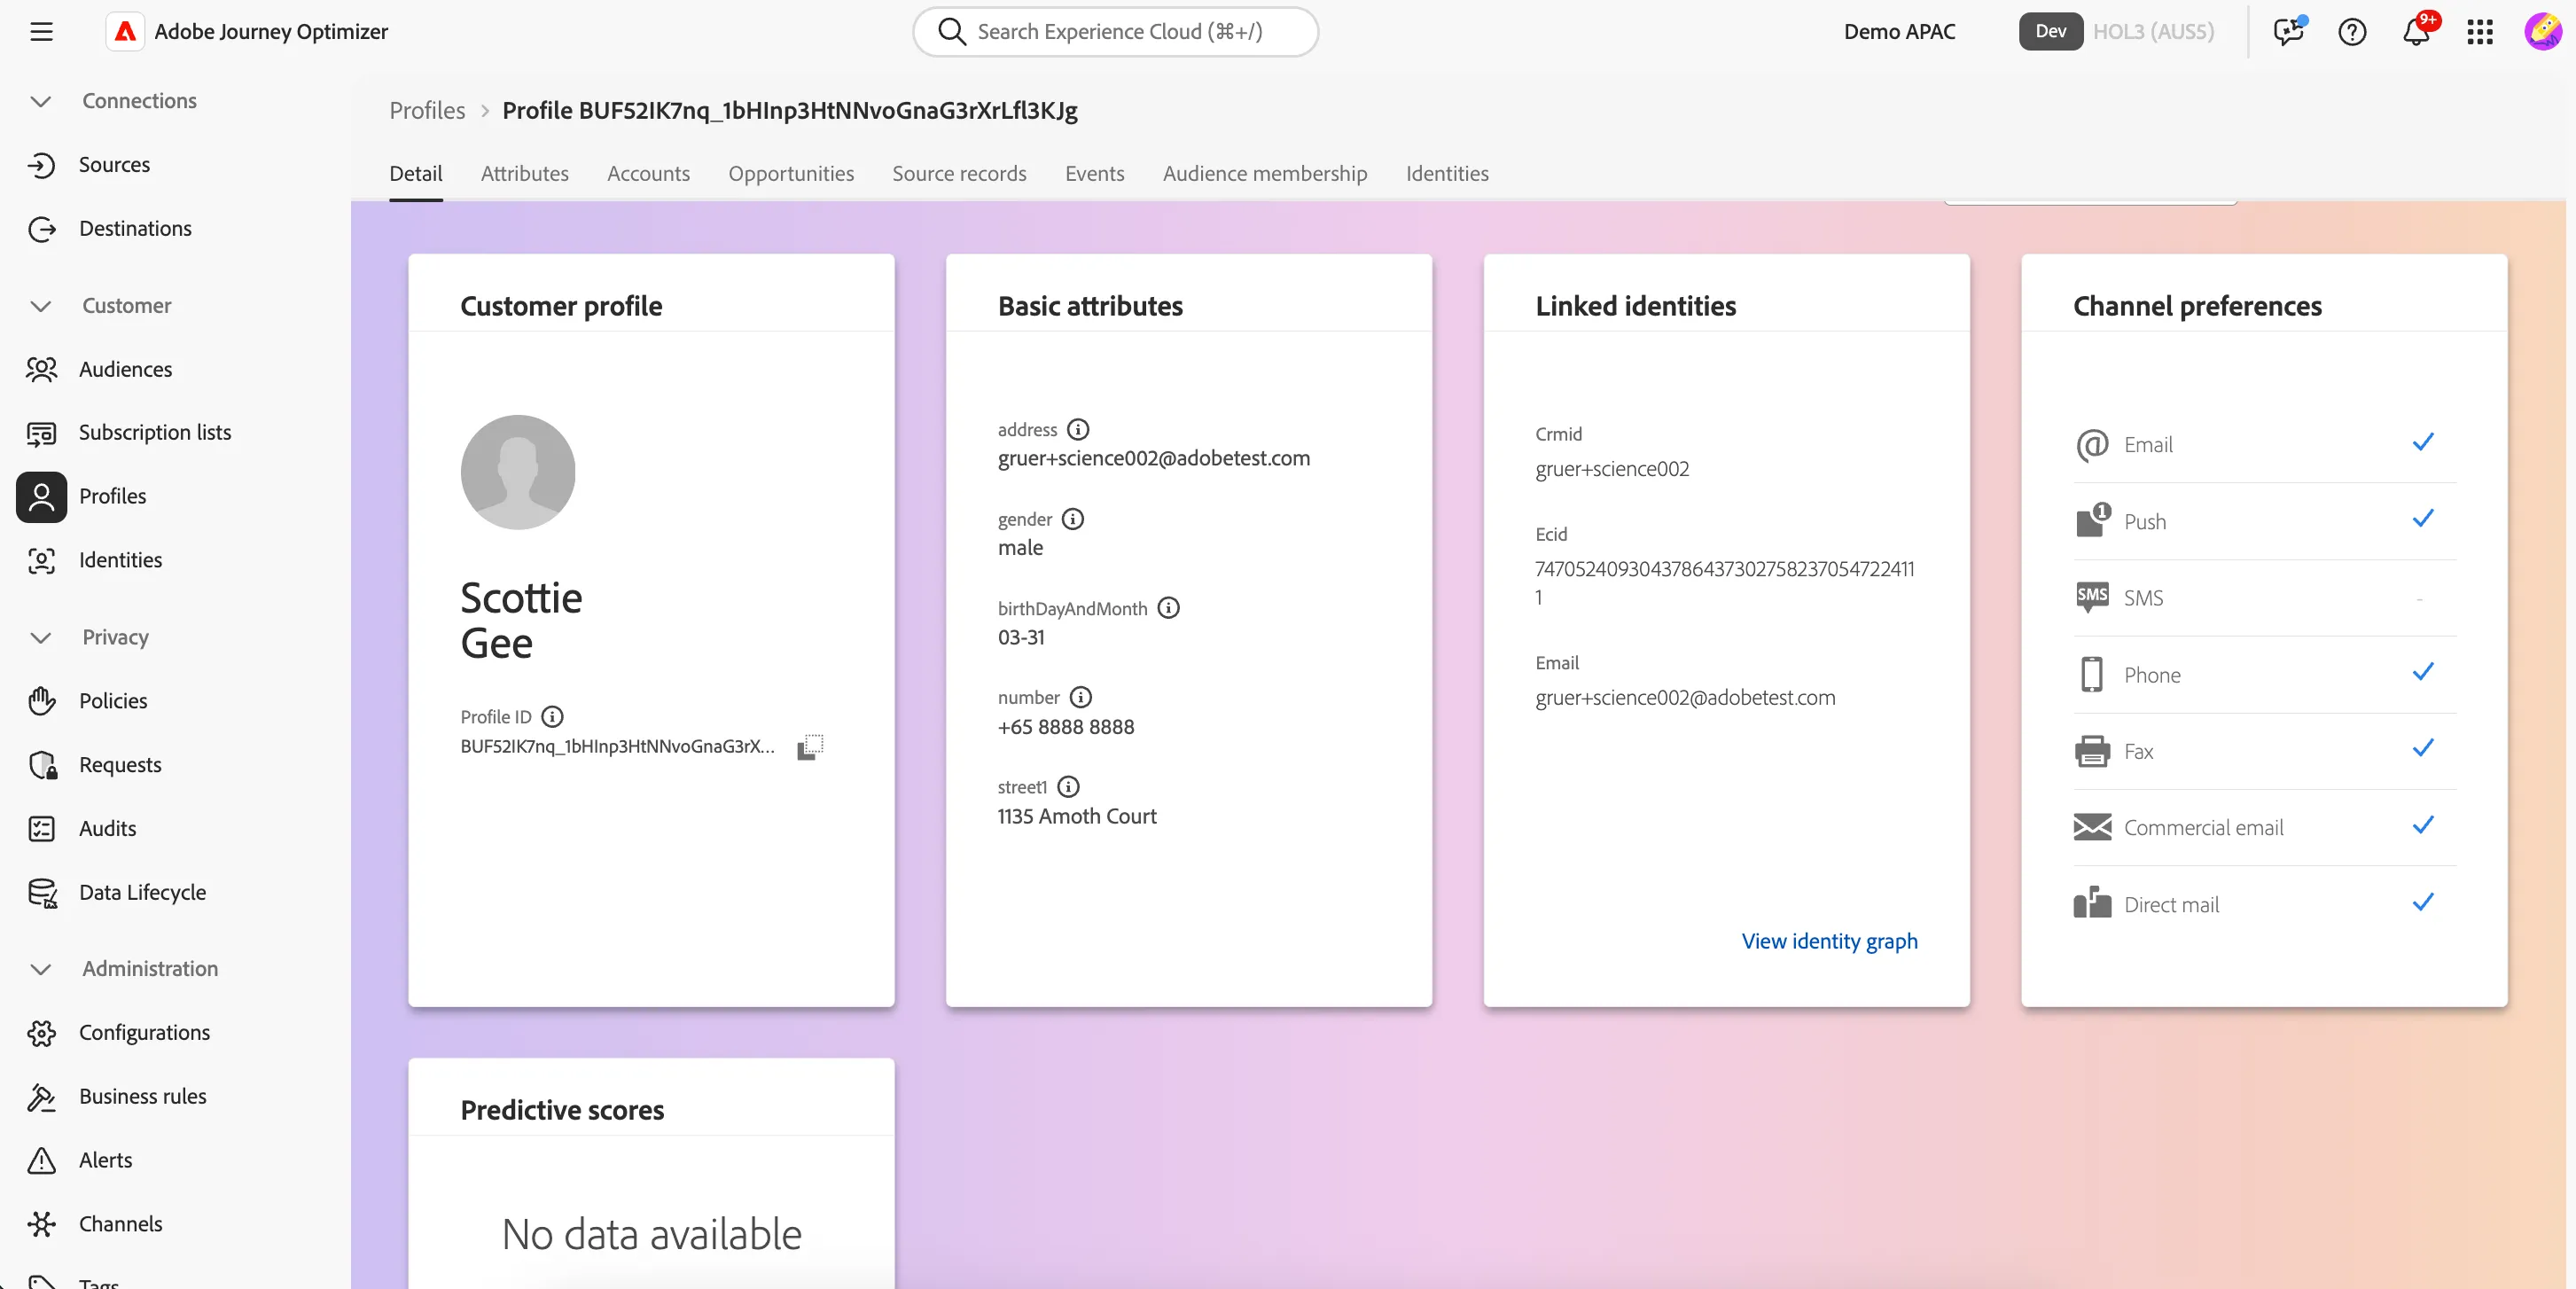Click the Business rules icon
Viewport: 2576px width, 1289px height.
tap(41, 1097)
